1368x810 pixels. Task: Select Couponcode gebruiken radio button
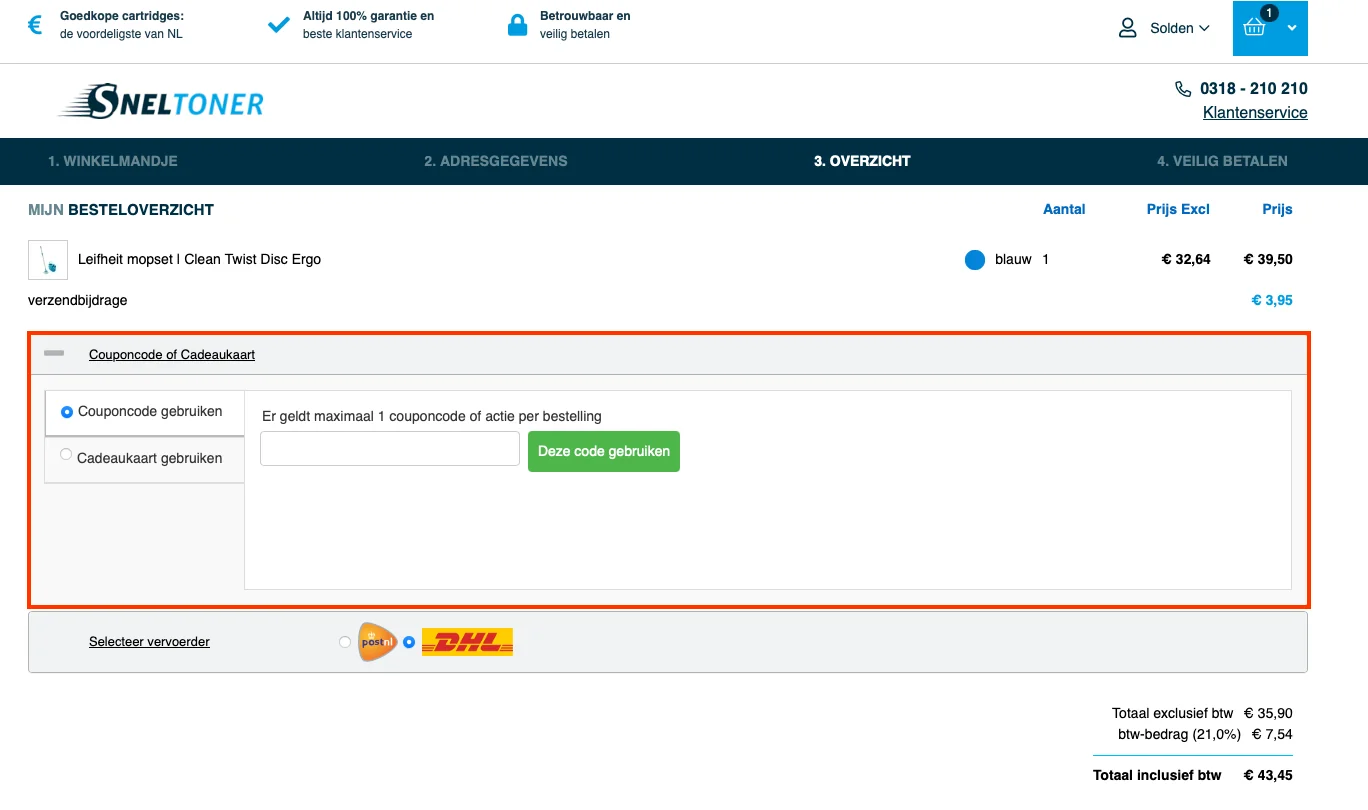(67, 412)
